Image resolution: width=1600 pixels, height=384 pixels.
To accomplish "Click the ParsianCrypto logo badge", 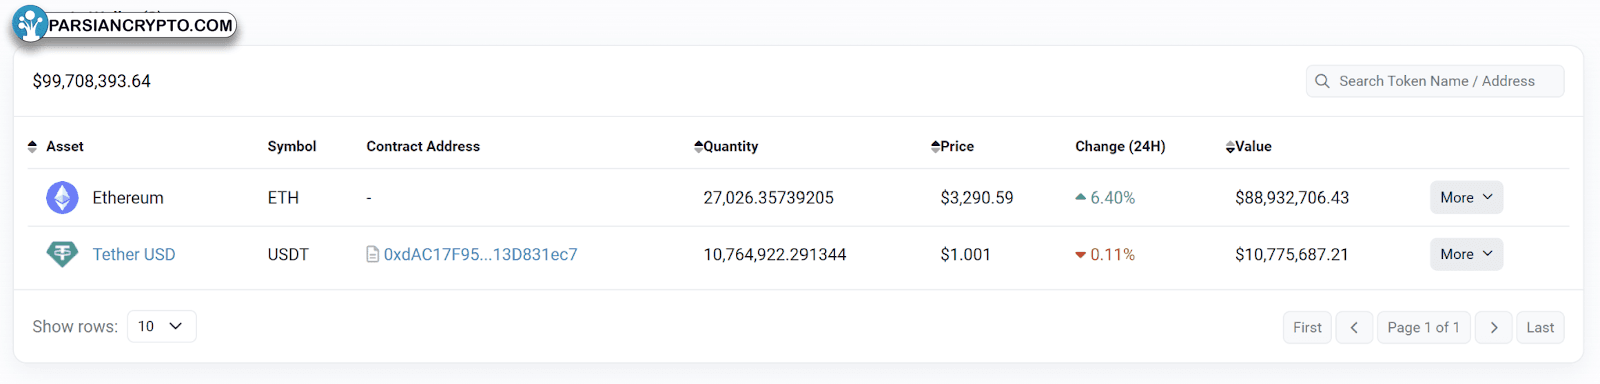I will [124, 25].
